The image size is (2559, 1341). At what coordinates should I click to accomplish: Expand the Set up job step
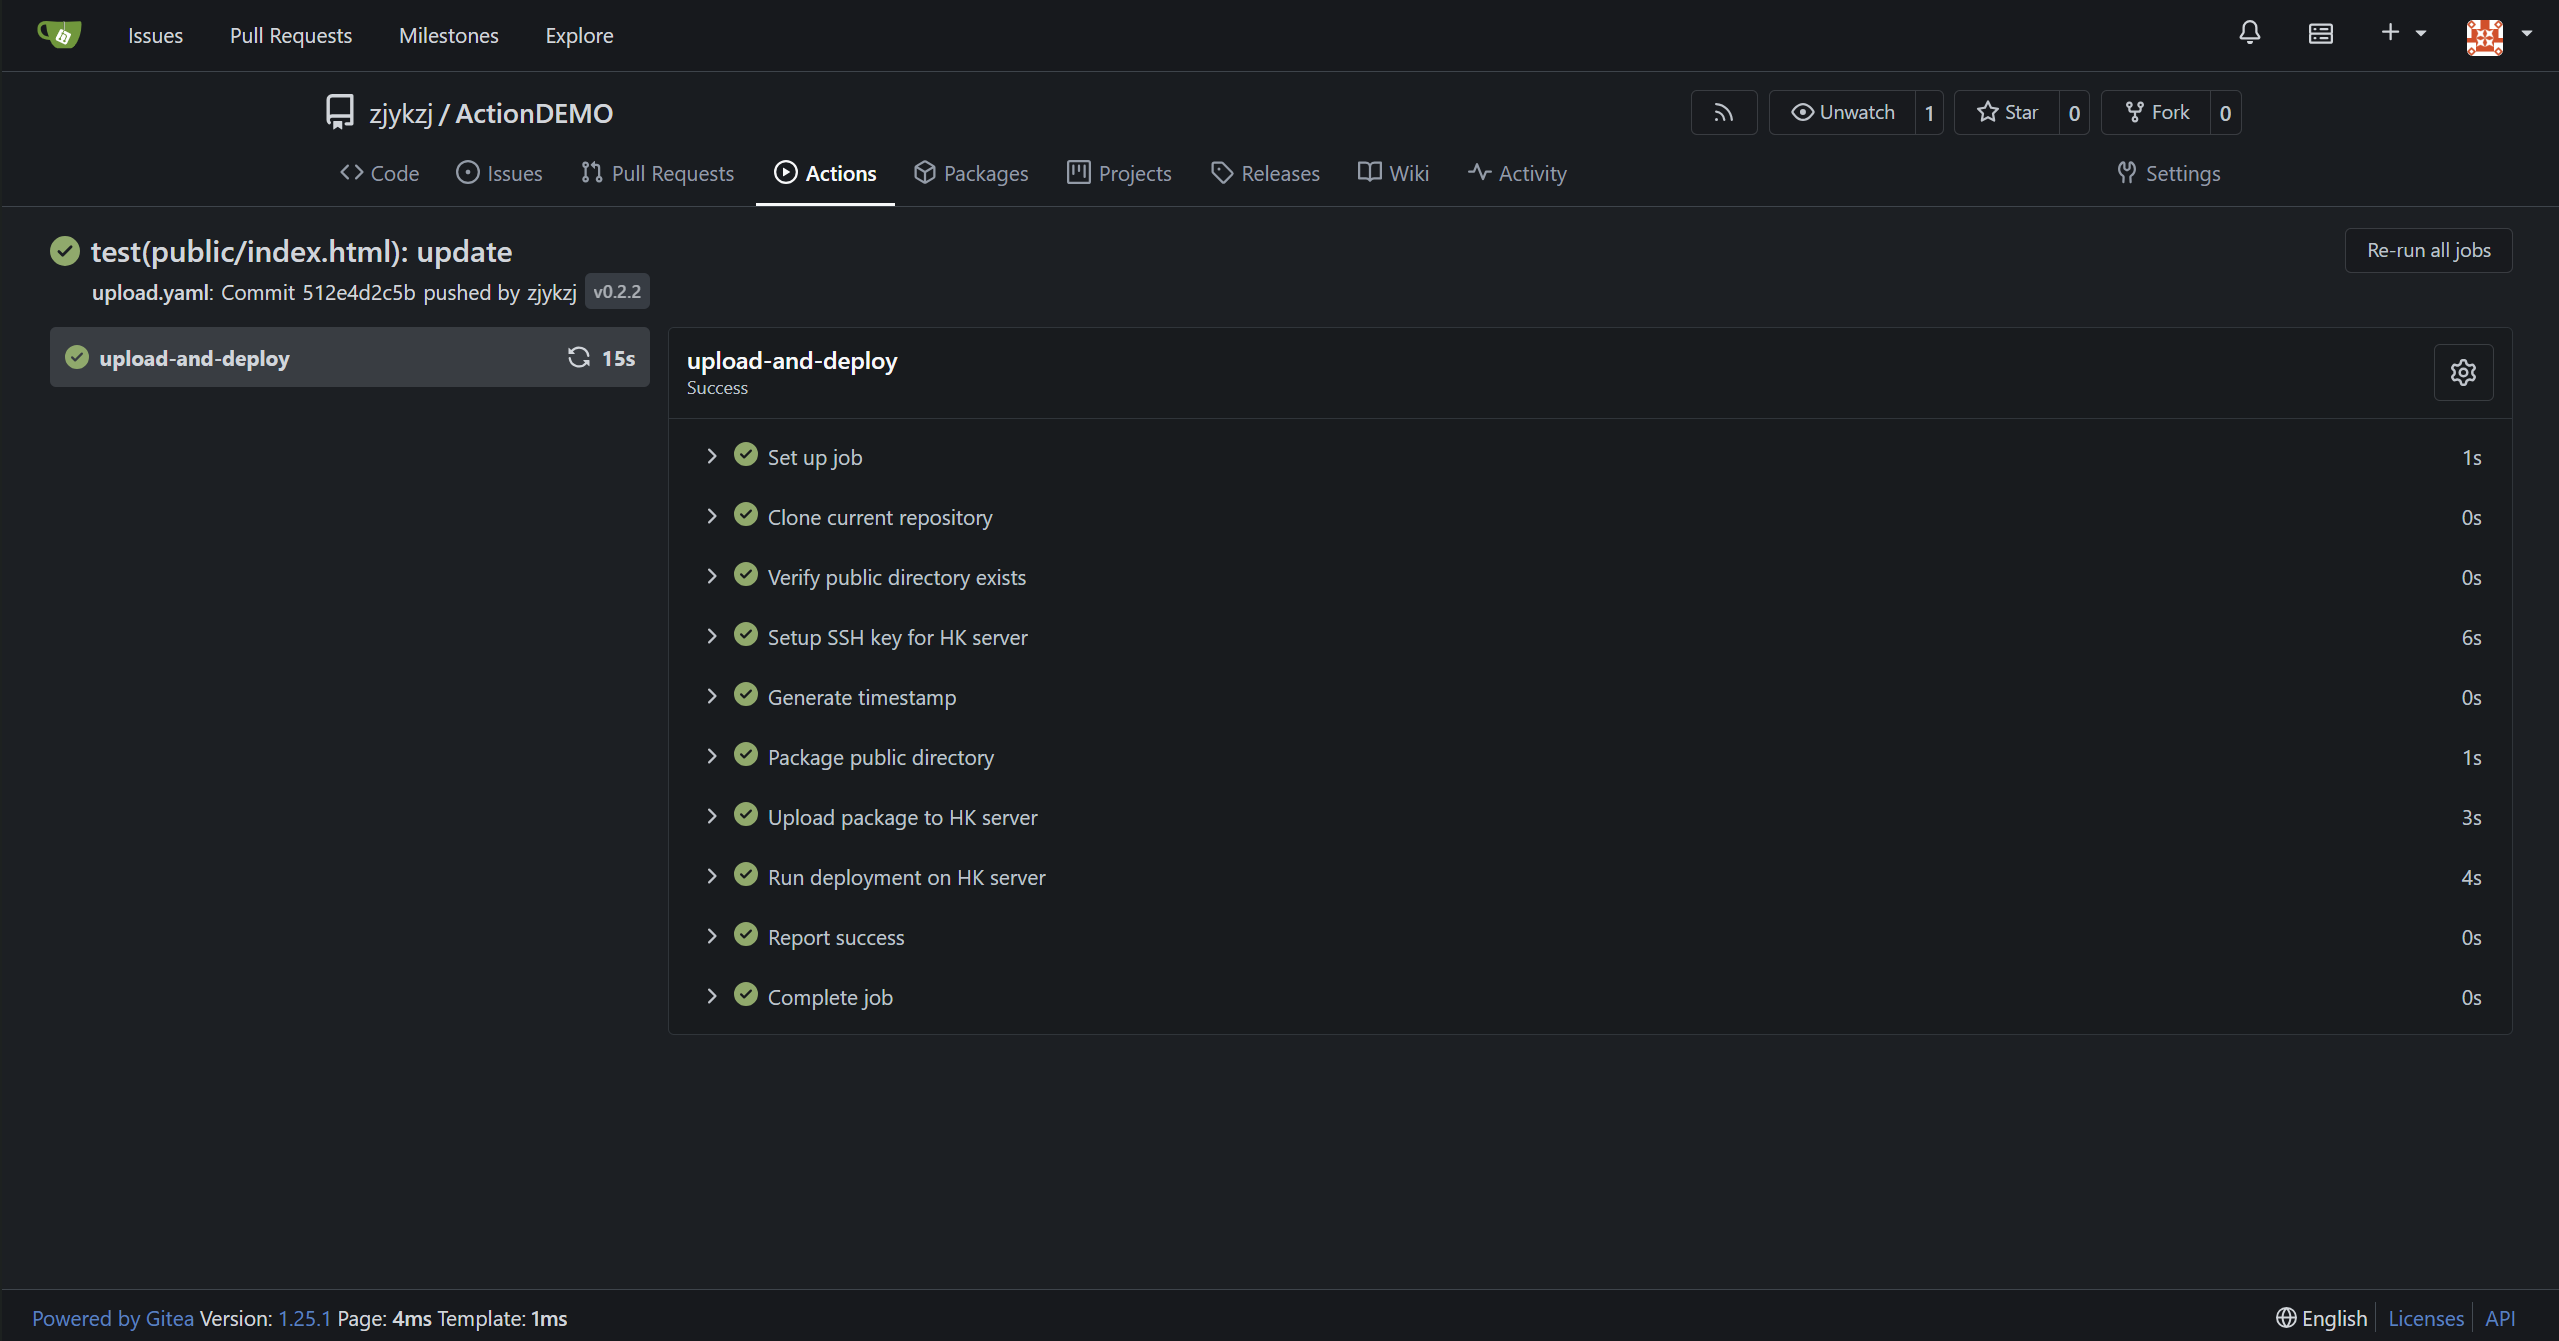pos(813,457)
